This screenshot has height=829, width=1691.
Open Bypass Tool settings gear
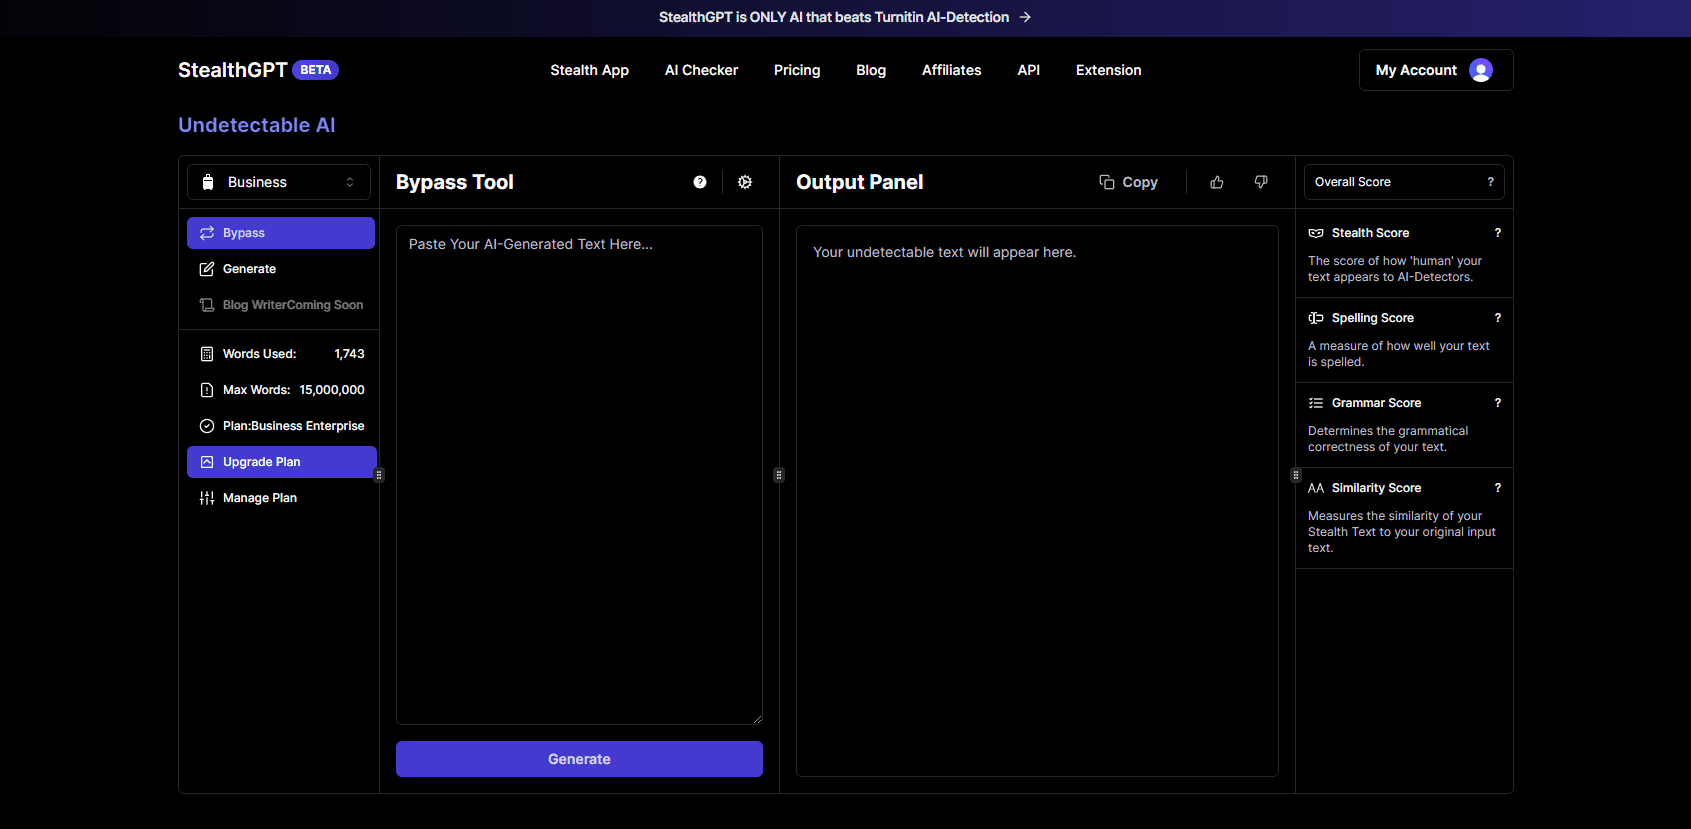[x=745, y=182]
